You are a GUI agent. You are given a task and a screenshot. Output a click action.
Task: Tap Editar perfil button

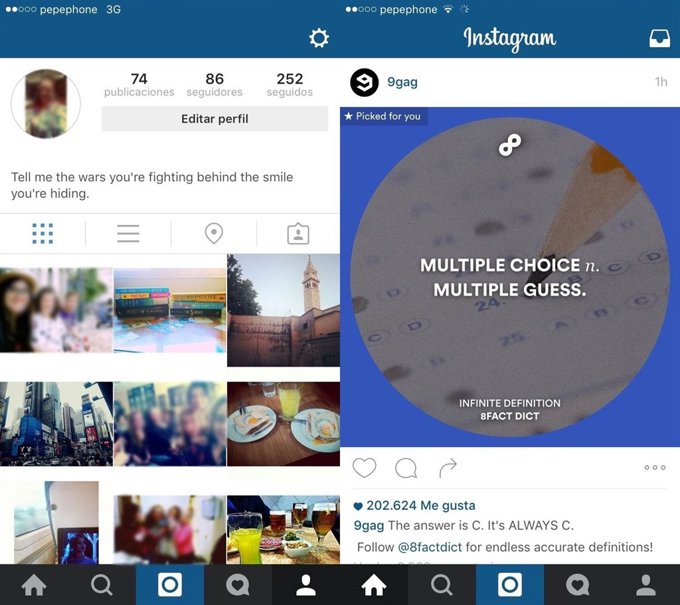point(215,119)
